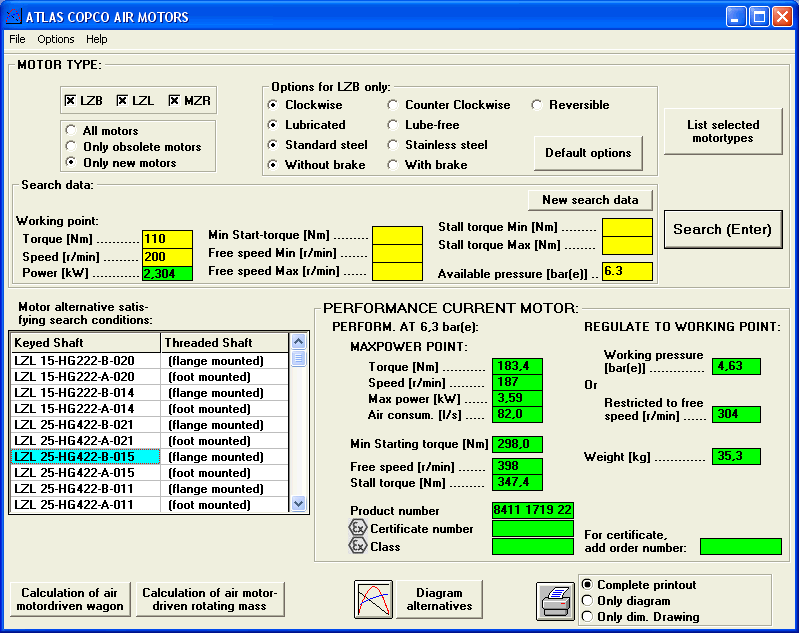Viewport: 799px width, 633px height.
Task: Click the Ex icon beside Class
Action: [x=358, y=546]
